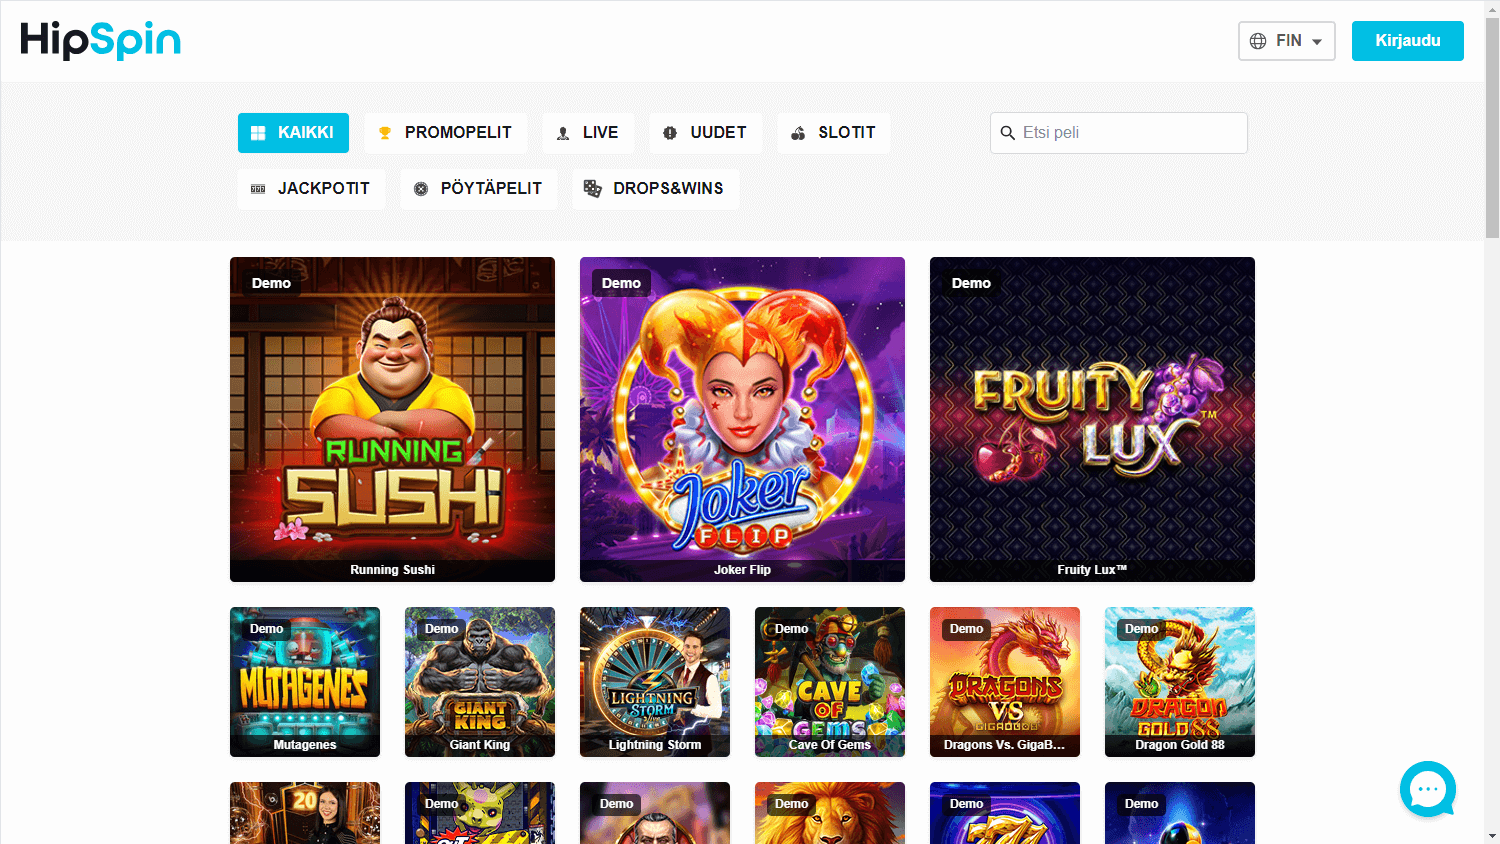This screenshot has width=1500, height=844.
Task: Click the grid icon in KAIKKI
Action: (x=258, y=133)
